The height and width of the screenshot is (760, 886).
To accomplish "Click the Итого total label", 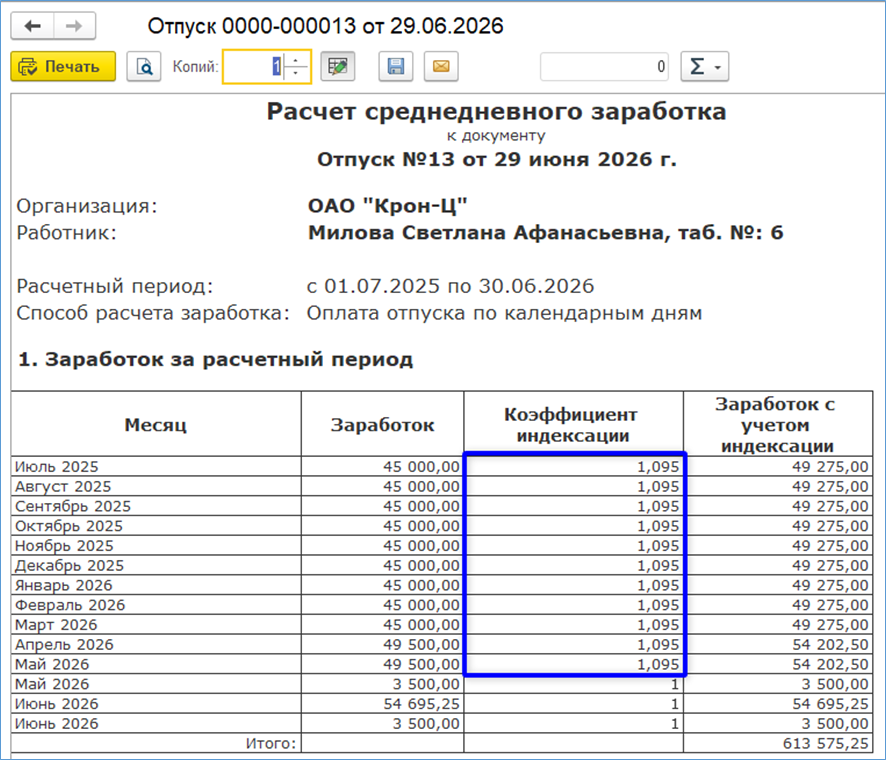I will [x=271, y=744].
